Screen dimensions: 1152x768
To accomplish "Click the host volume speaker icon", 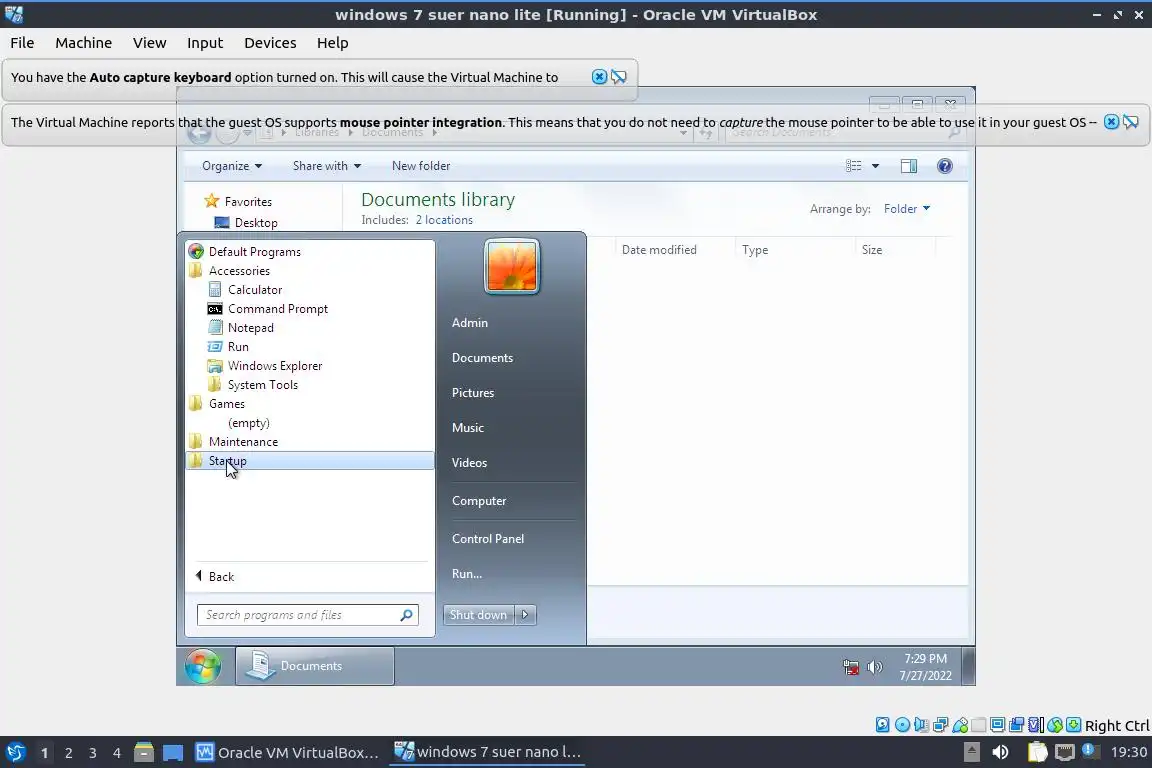I will (1000, 752).
